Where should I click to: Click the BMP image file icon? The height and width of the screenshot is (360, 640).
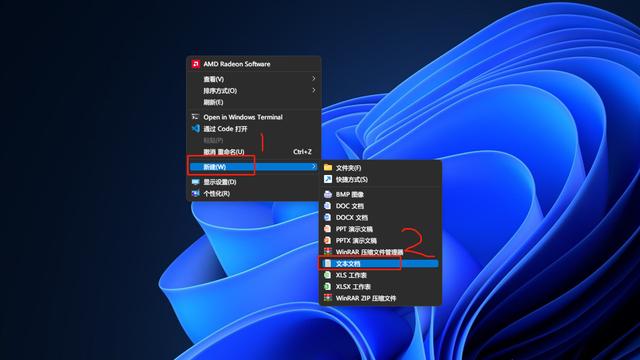pos(328,194)
